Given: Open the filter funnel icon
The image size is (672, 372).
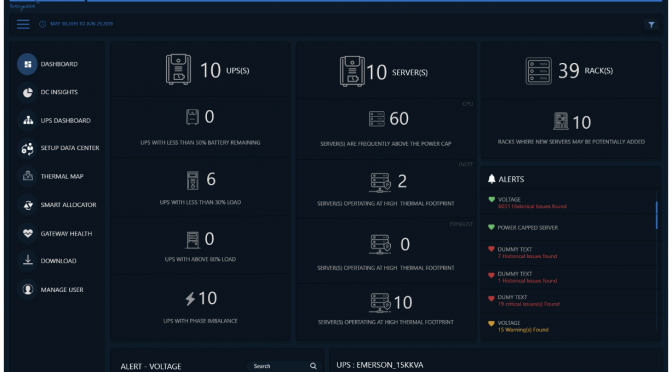Looking at the screenshot, I should coord(651,25).
